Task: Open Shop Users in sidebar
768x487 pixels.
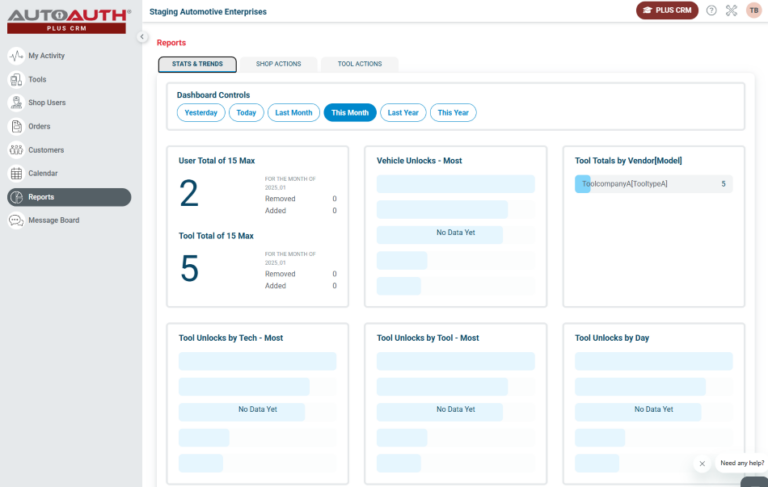Action: click(47, 103)
